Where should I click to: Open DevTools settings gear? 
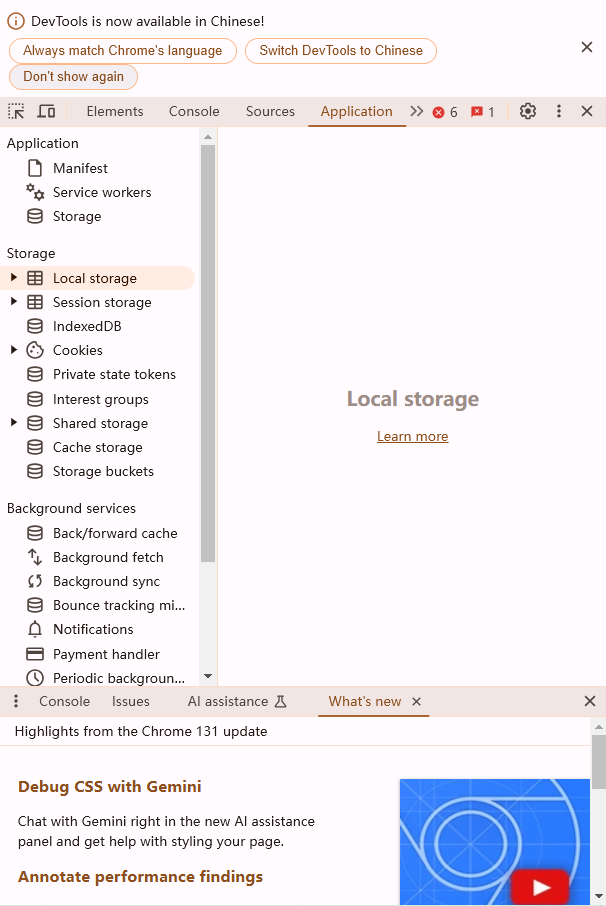[x=527, y=111]
